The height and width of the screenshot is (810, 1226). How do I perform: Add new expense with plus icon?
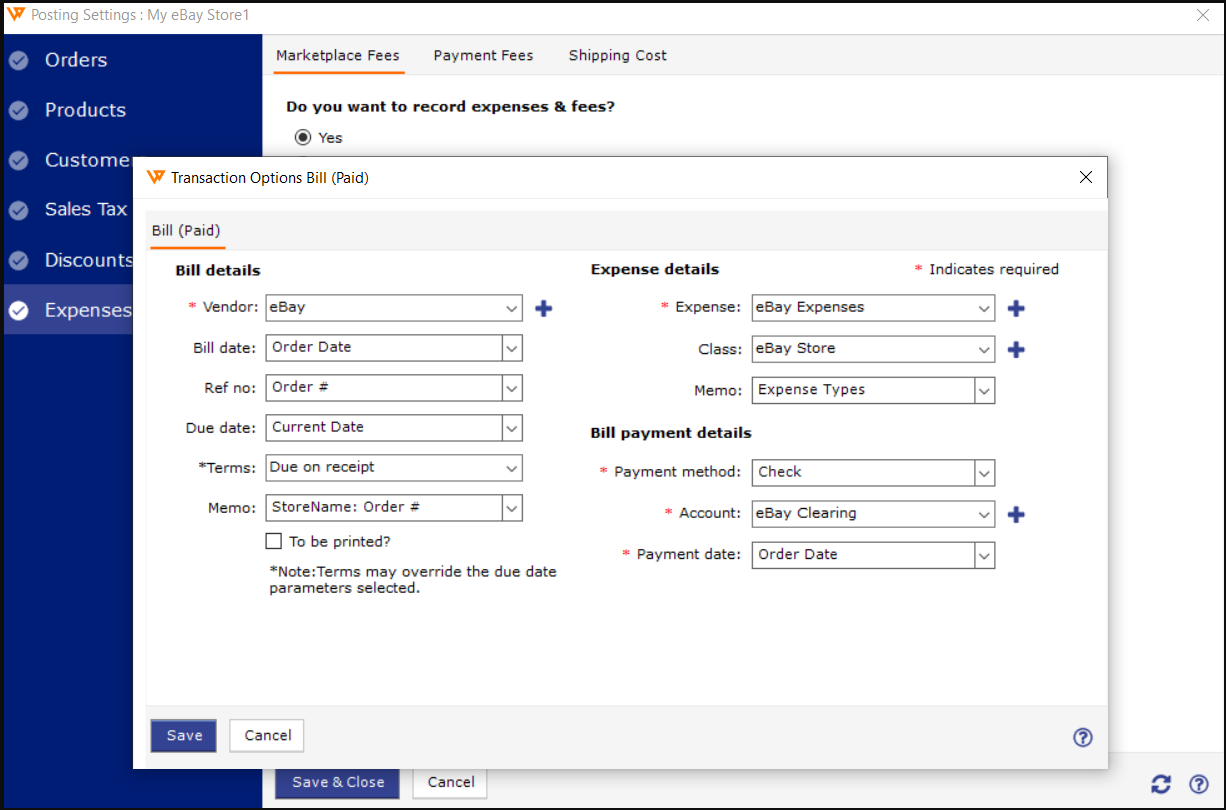[x=1016, y=308]
